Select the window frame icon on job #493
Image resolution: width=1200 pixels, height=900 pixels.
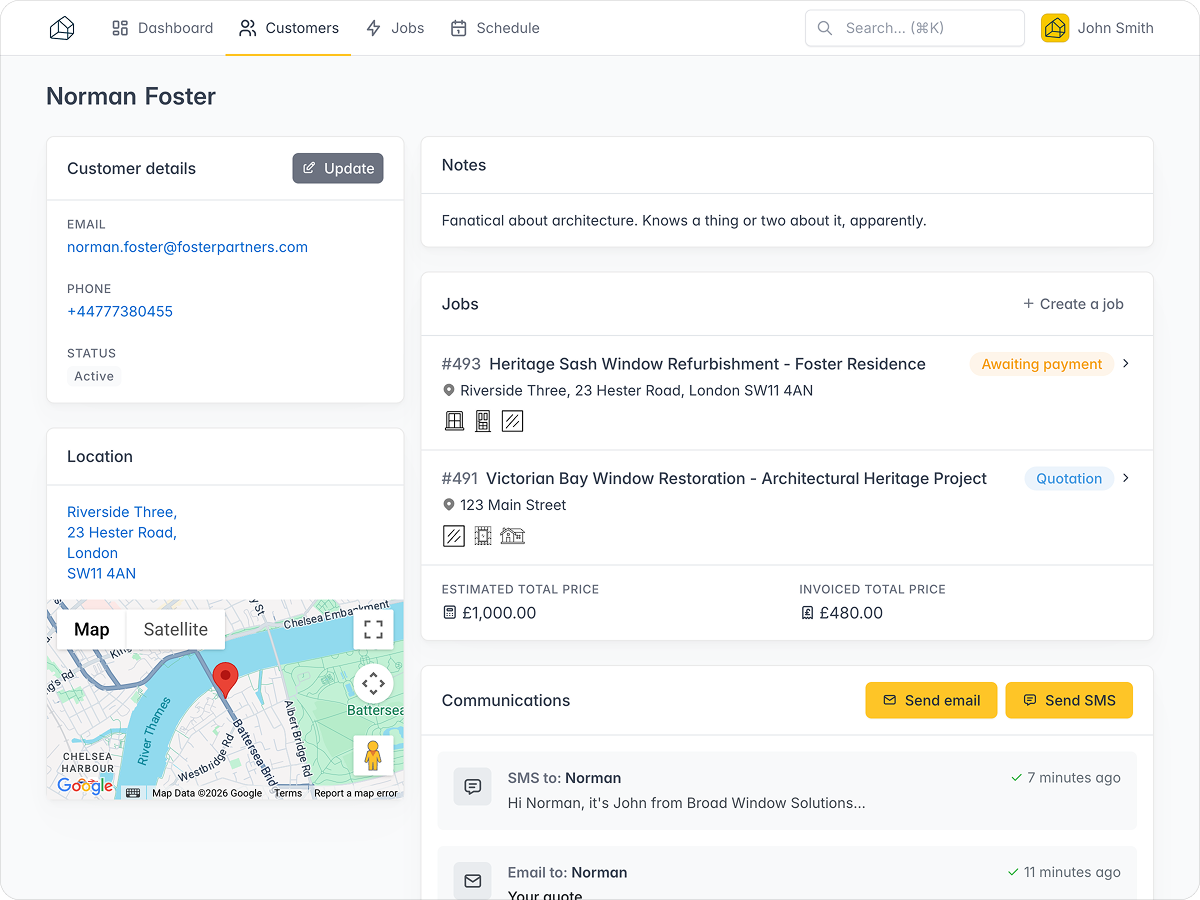(455, 421)
